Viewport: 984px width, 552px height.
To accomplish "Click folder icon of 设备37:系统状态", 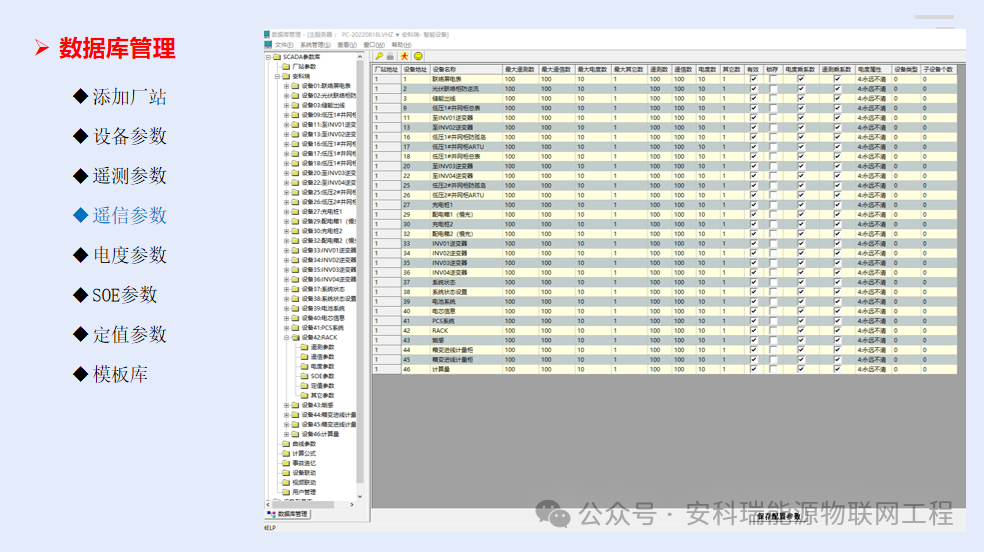I will (295, 289).
